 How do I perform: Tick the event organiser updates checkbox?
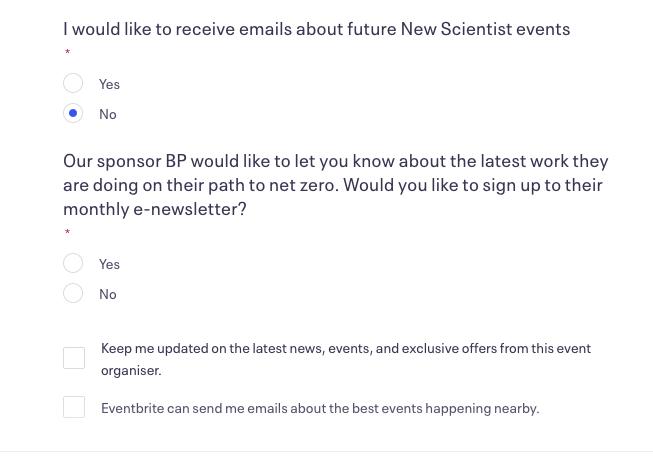pos(74,358)
